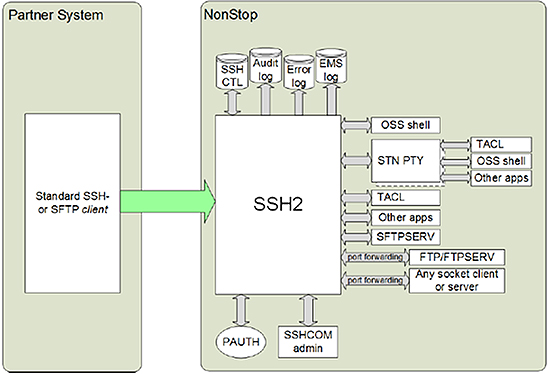Click the STN PTY box

pyautogui.click(x=405, y=161)
